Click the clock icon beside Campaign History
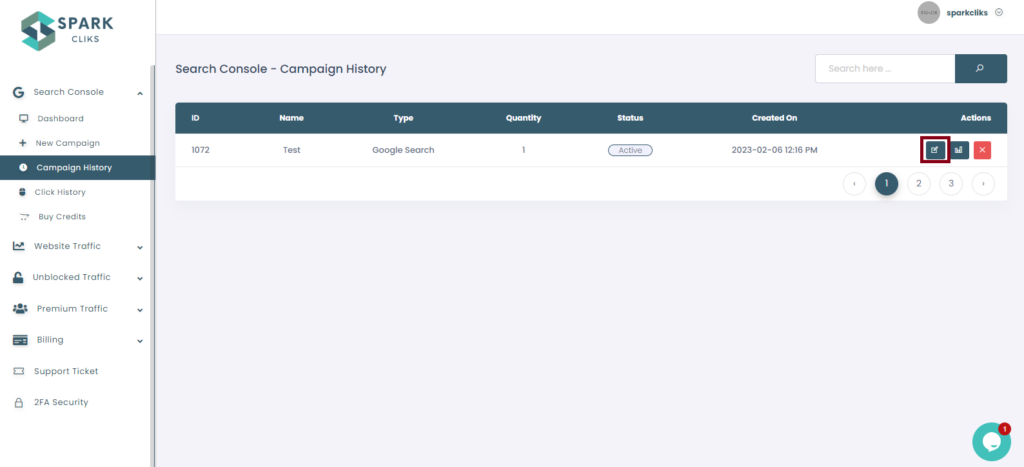 point(24,168)
